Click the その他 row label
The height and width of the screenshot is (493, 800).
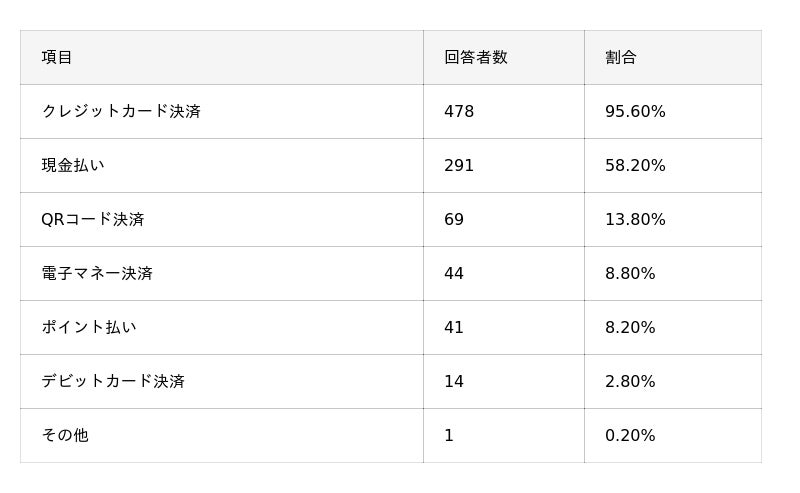[65, 435]
